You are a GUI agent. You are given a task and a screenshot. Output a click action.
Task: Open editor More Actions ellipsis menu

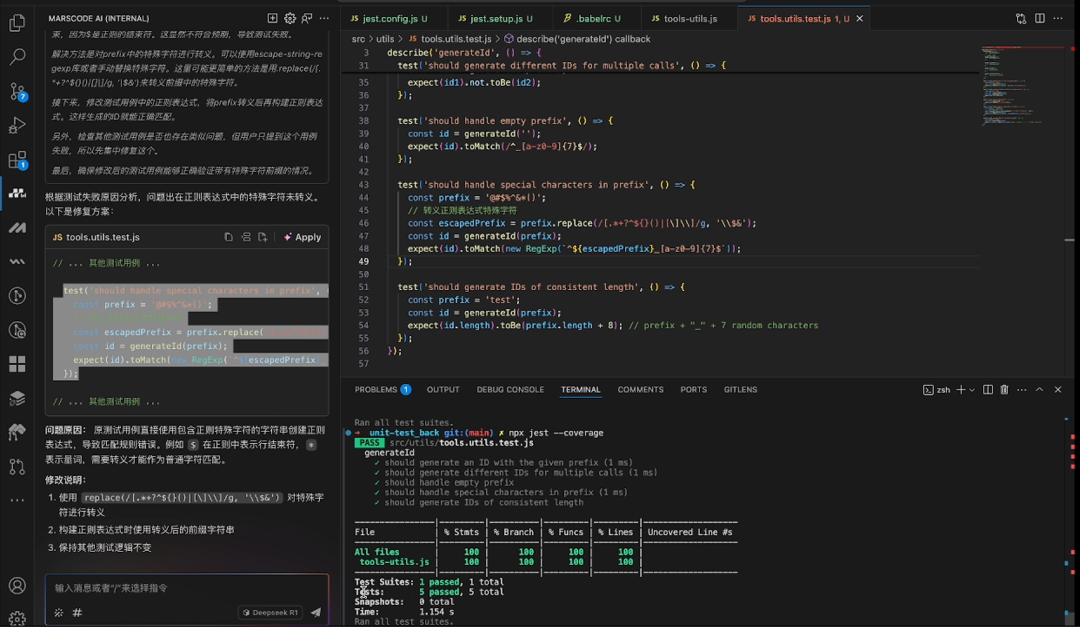coord(1059,18)
